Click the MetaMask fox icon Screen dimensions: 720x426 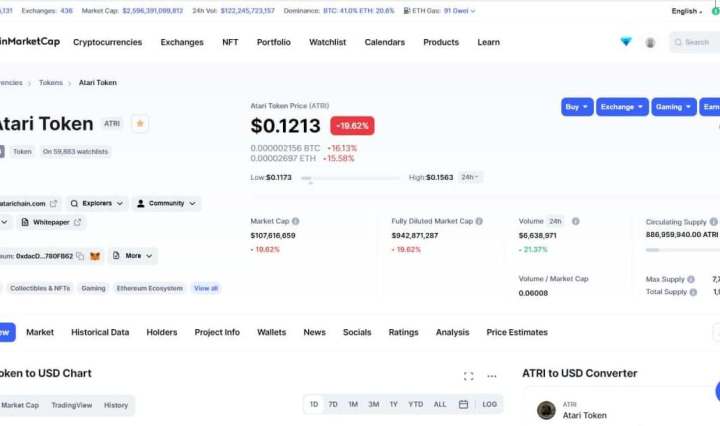pyautogui.click(x=96, y=256)
